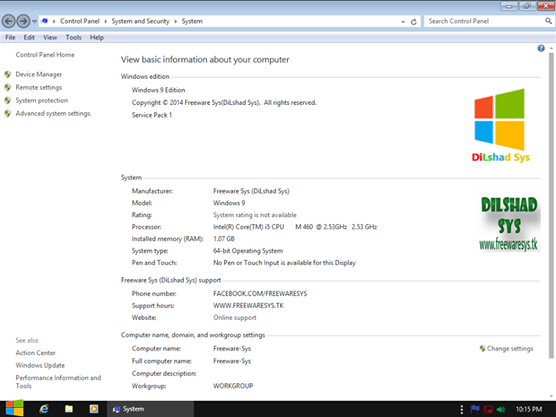
Task: Open System protection
Action: [41, 100]
